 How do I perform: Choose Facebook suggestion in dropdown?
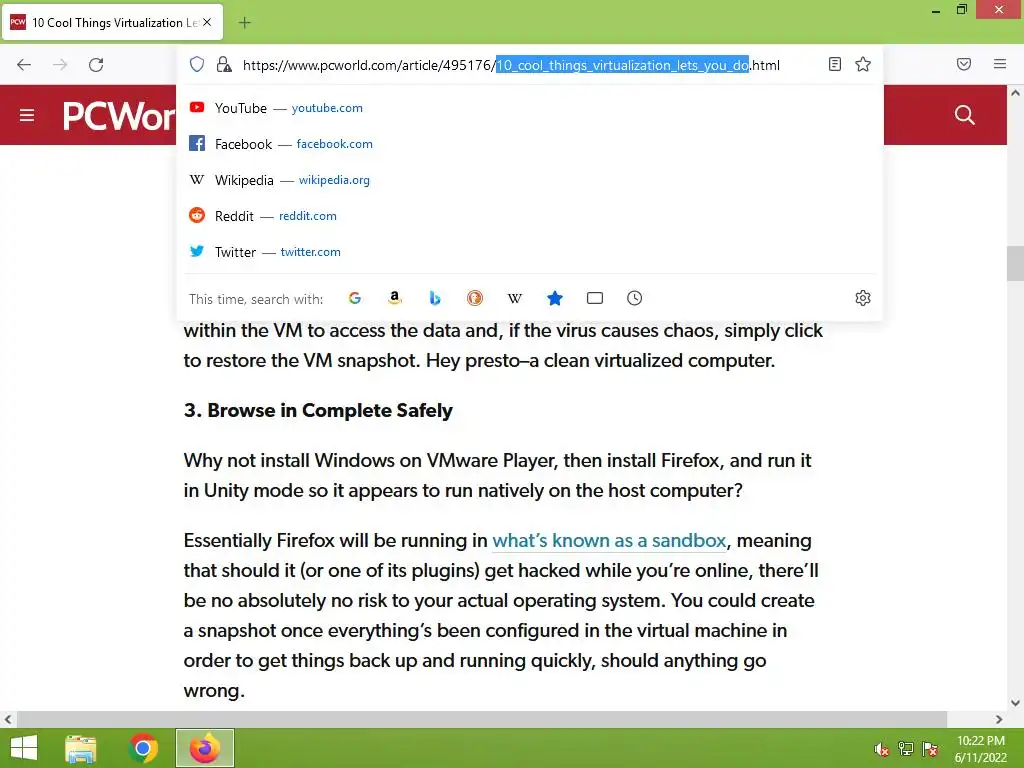tap(530, 144)
